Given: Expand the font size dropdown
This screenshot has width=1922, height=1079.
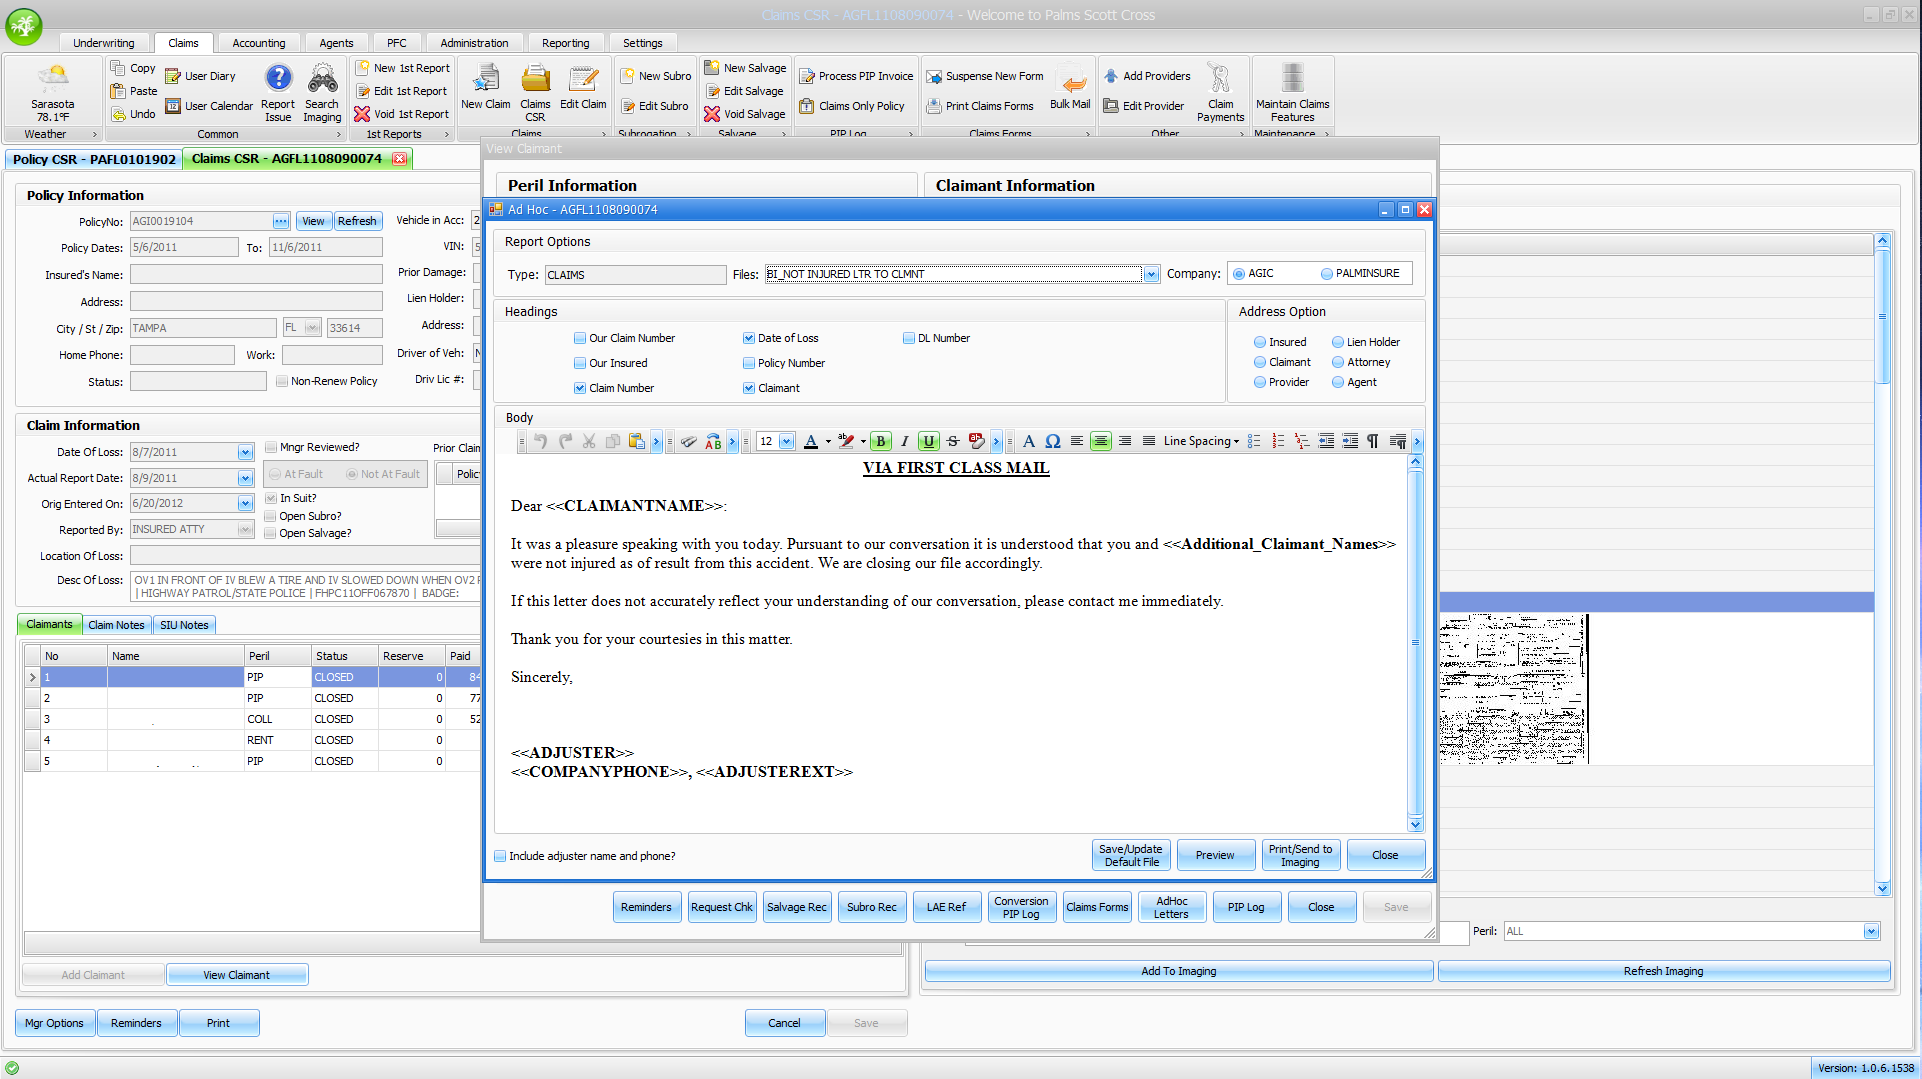Looking at the screenshot, I should [x=787, y=442].
